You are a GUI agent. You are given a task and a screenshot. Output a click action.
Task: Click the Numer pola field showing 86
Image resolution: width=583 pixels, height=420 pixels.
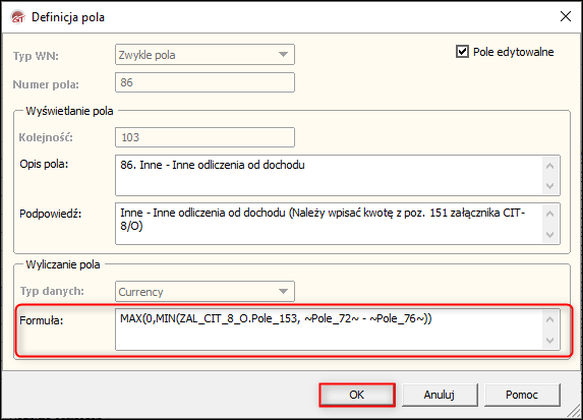(205, 82)
